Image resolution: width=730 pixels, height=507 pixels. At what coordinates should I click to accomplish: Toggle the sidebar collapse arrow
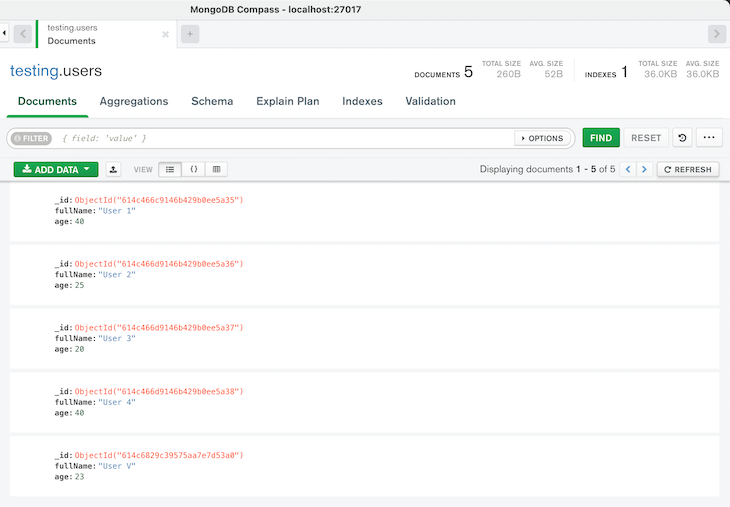tap(4, 34)
